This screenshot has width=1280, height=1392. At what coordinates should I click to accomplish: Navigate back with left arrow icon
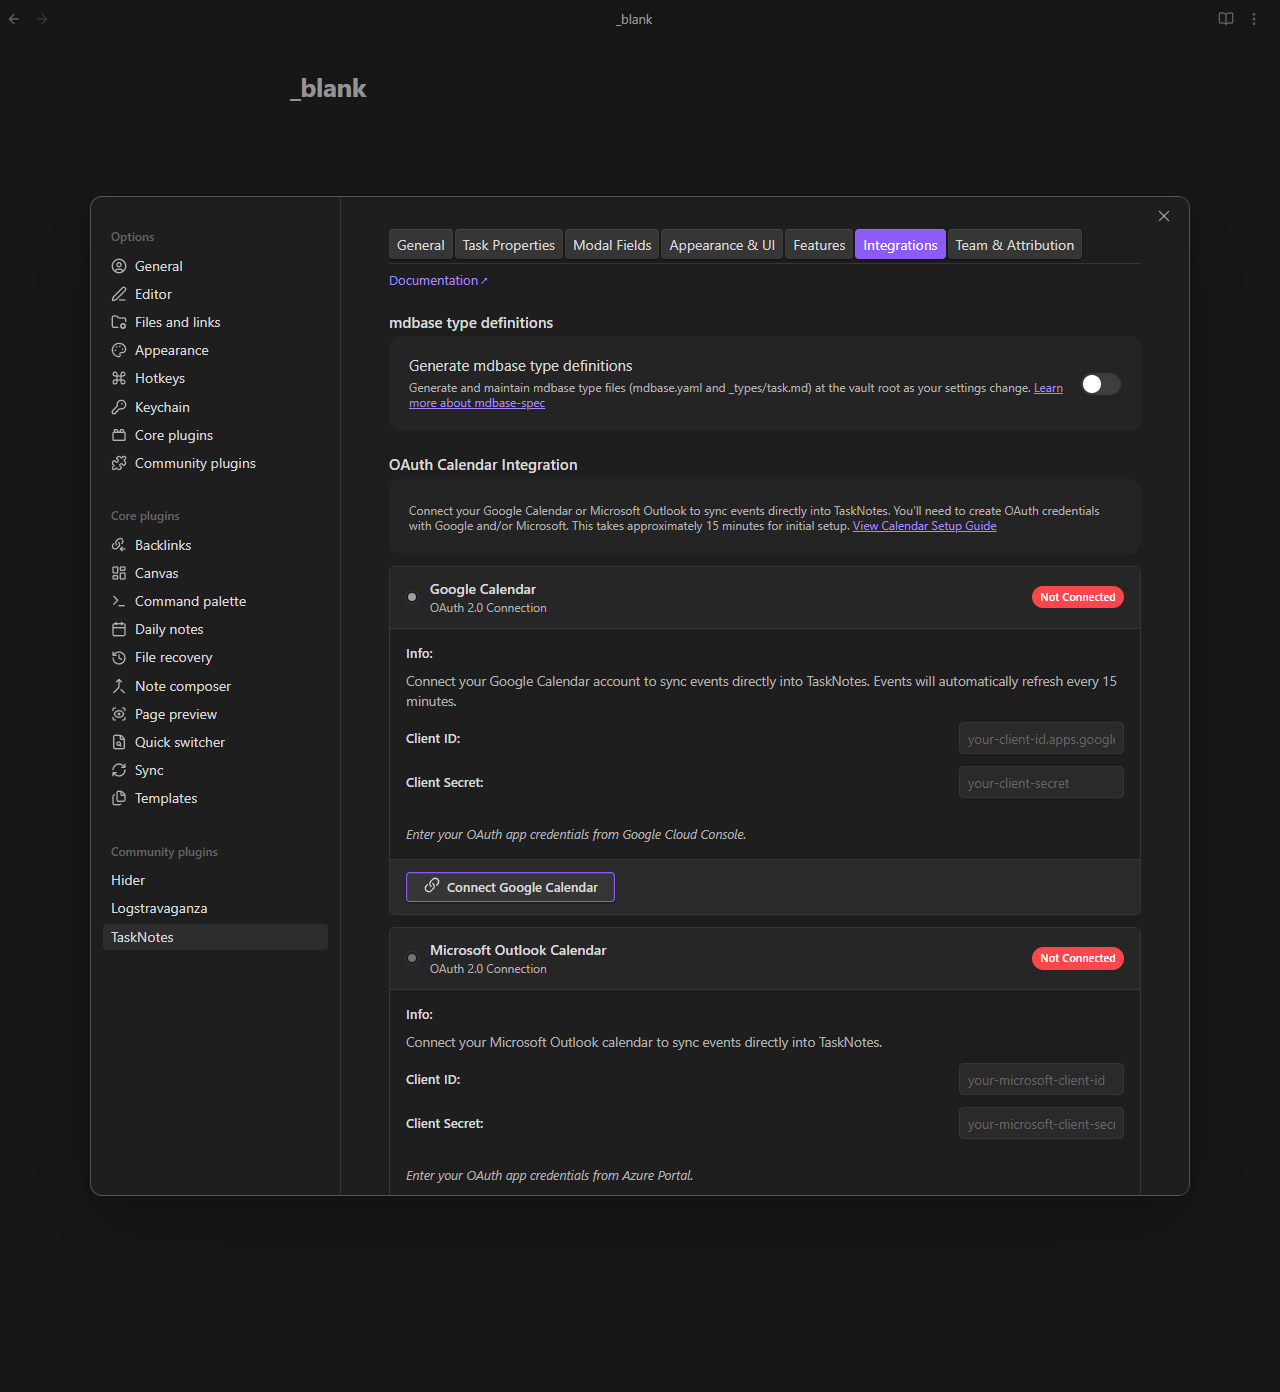click(x=14, y=19)
